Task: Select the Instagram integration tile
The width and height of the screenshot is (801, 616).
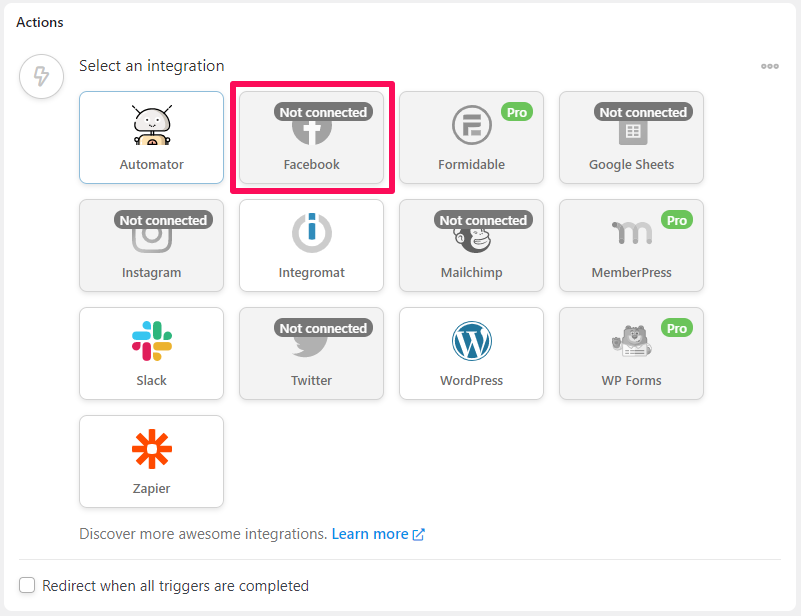Action: (x=152, y=245)
